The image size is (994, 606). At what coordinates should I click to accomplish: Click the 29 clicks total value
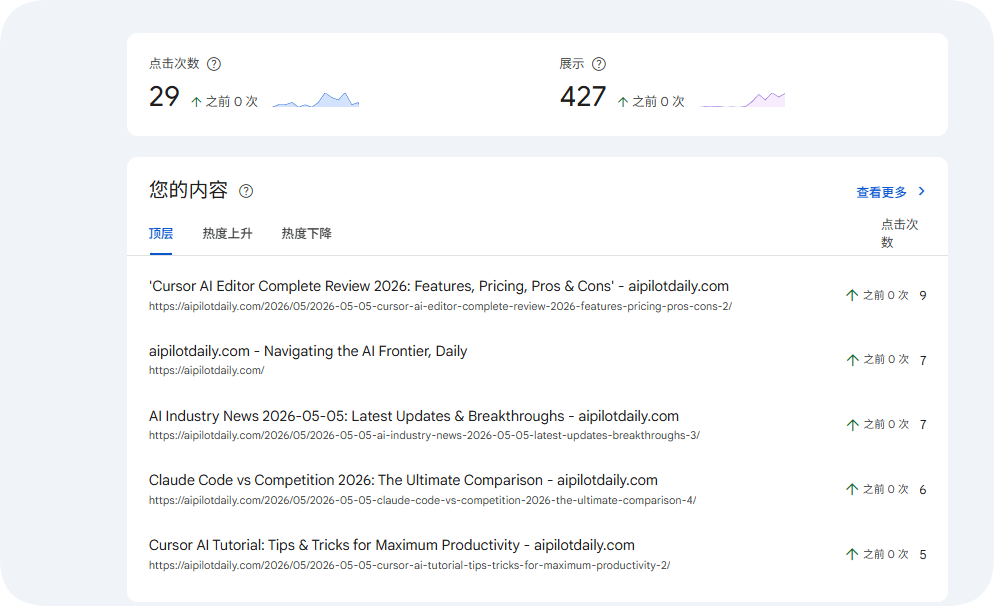click(x=164, y=96)
